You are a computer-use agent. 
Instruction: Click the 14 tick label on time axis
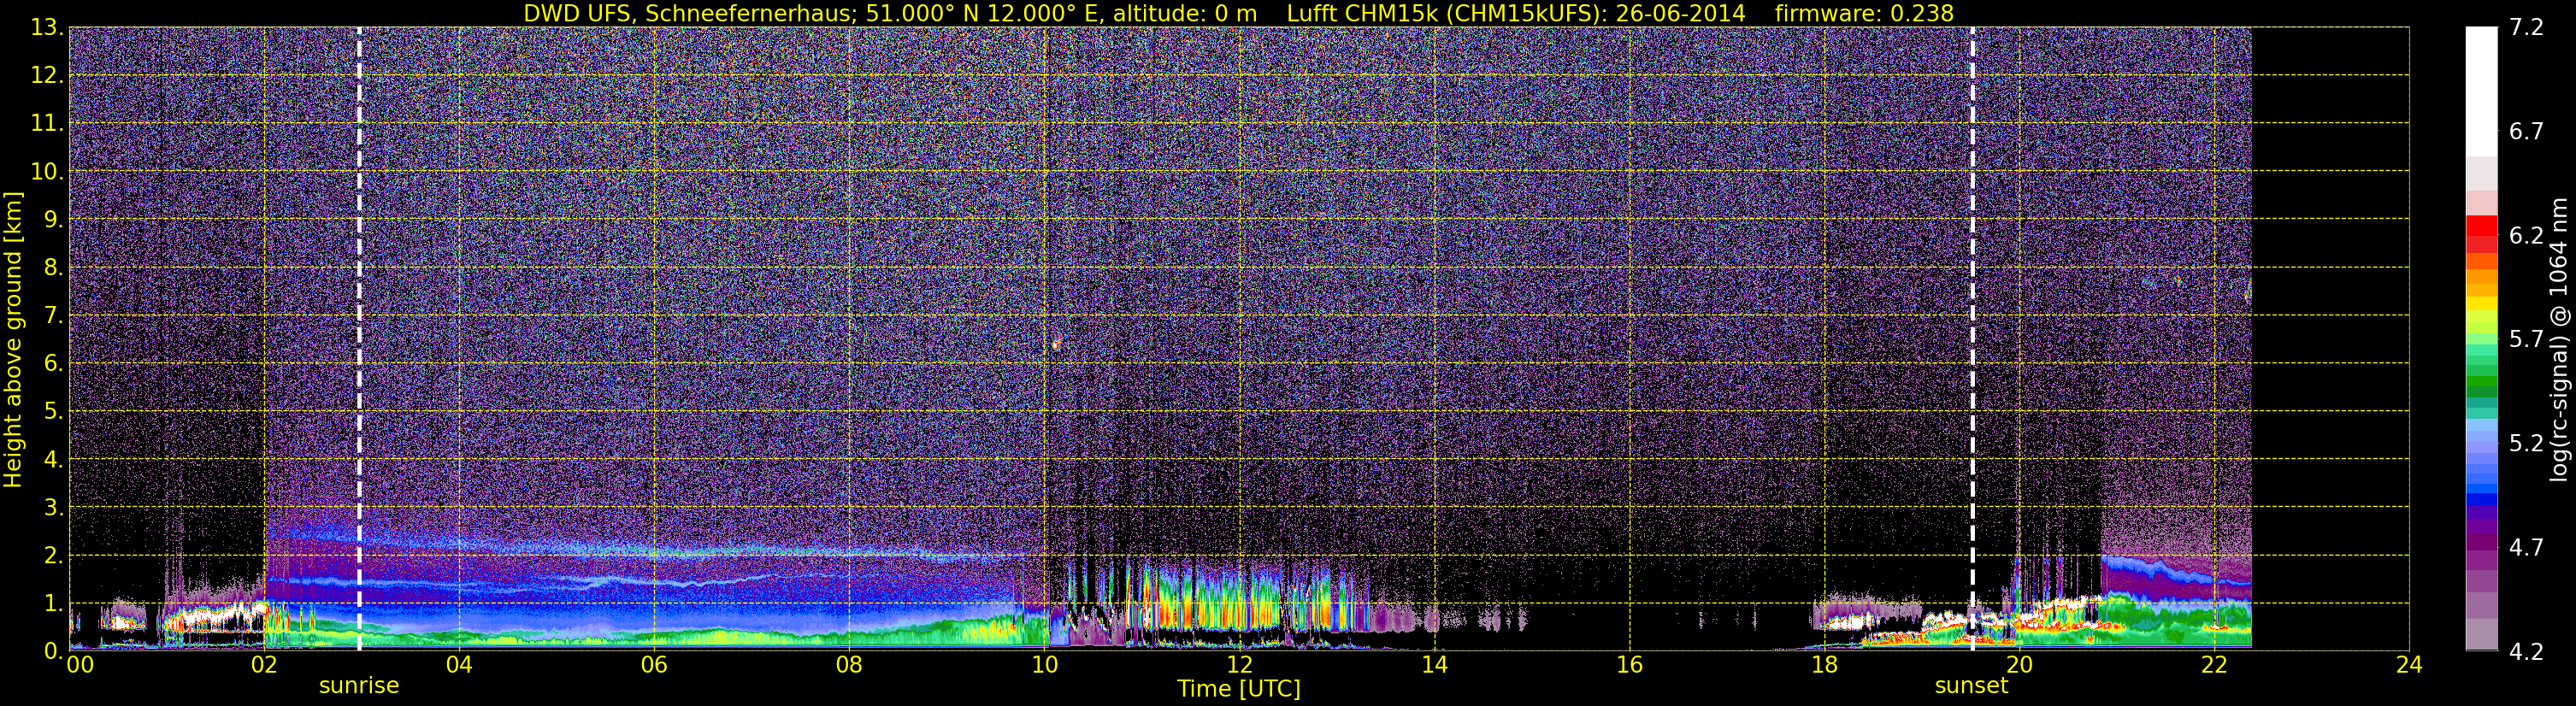1434,665
